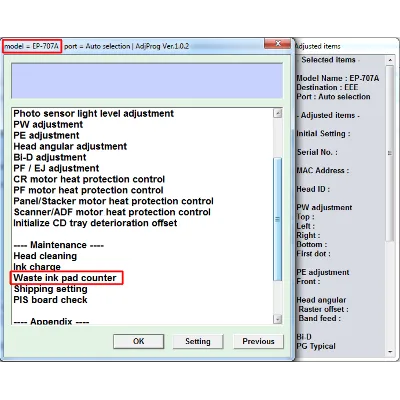Screen dimensions: 400x400
Task: Click MAC Address label in side panel
Action: tap(323, 171)
